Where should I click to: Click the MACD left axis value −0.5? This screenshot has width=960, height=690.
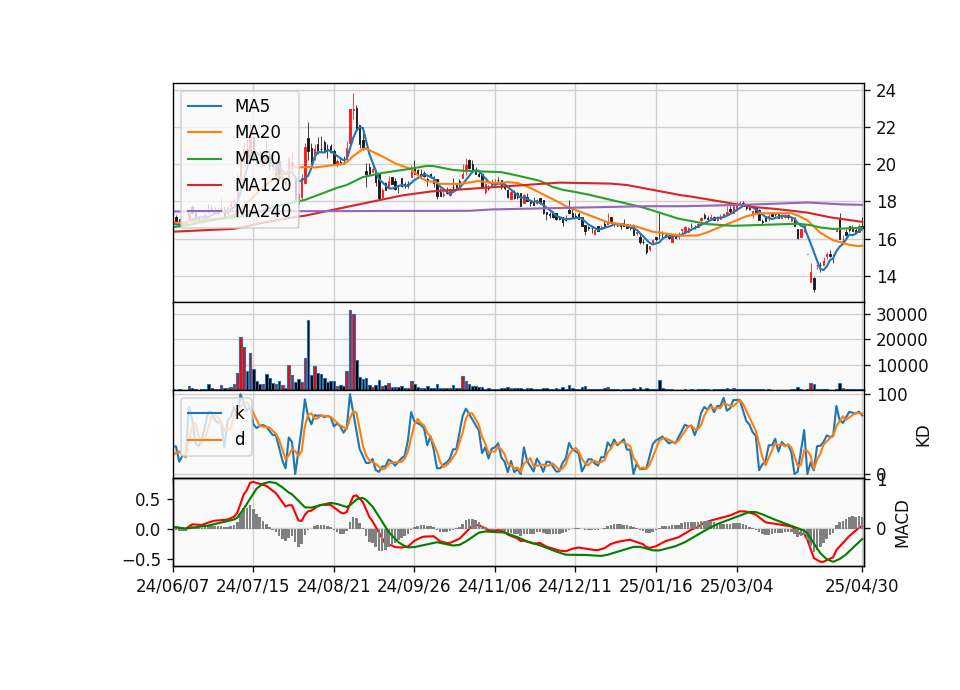click(141, 560)
